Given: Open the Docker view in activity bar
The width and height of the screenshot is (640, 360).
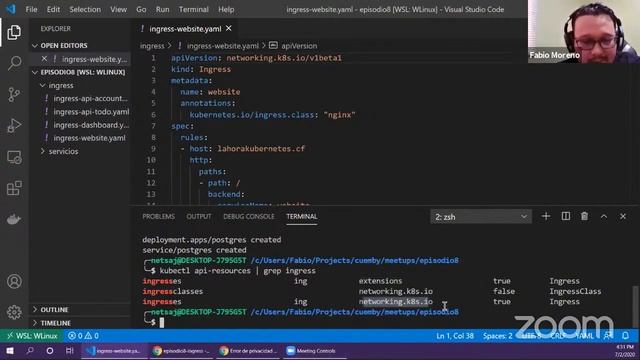Looking at the screenshot, I should (x=14, y=219).
